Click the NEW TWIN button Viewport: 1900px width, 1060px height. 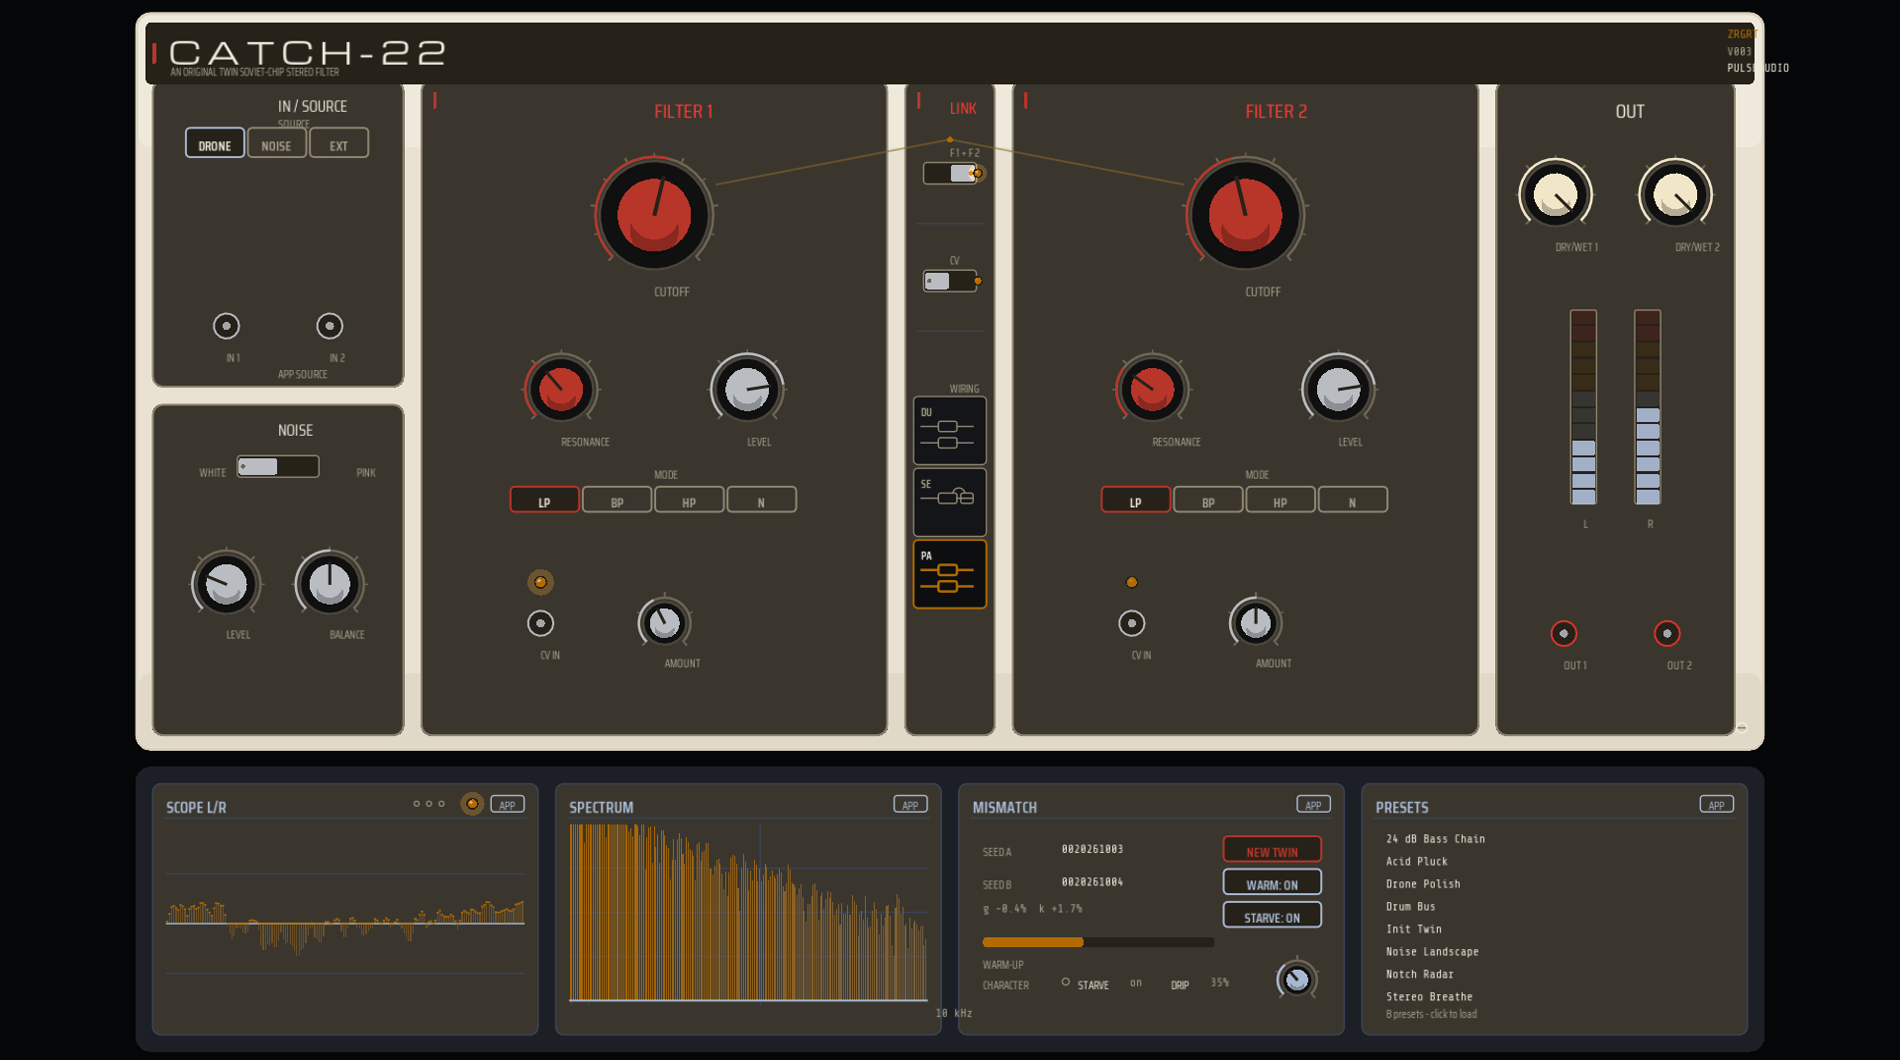[x=1272, y=850]
